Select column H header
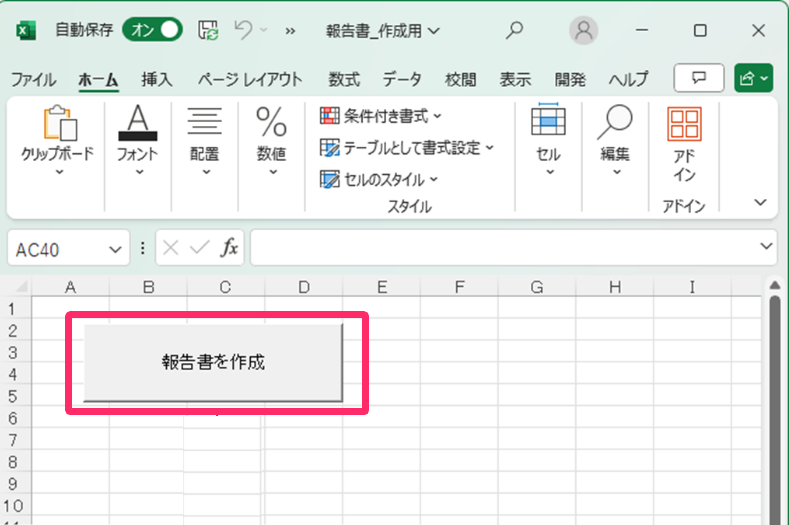 [x=615, y=287]
